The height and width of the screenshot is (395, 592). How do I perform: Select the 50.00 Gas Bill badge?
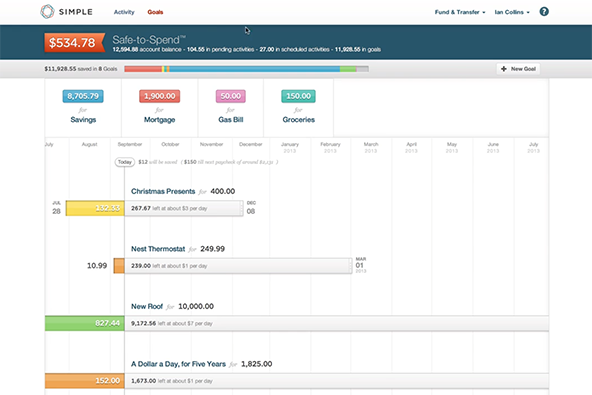[x=231, y=96]
